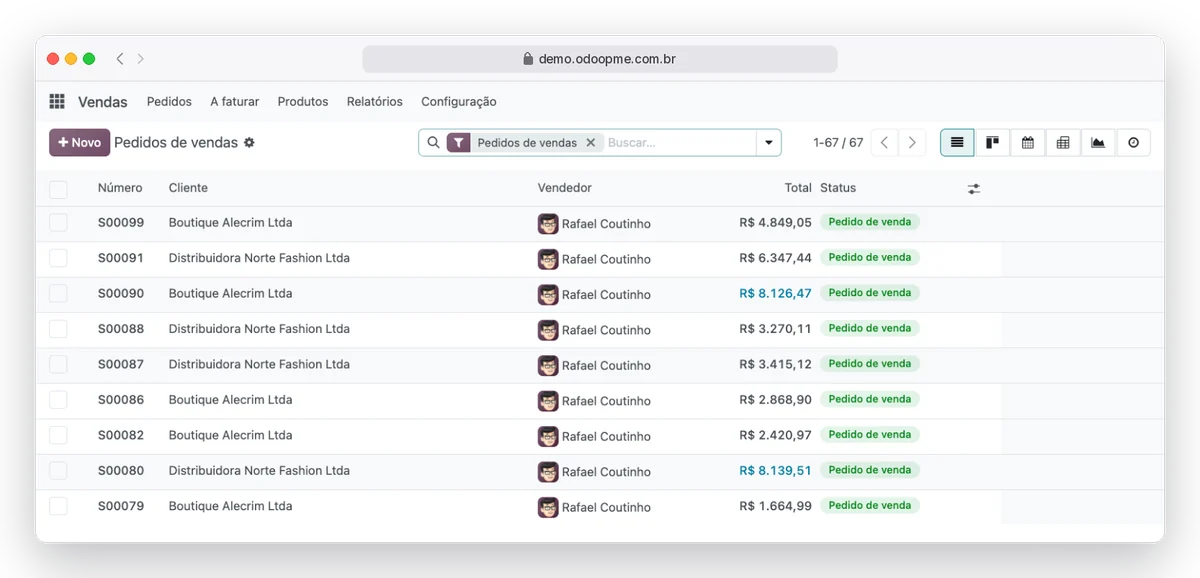The height and width of the screenshot is (578, 1200).
Task: Select the List view icon
Action: click(x=957, y=143)
